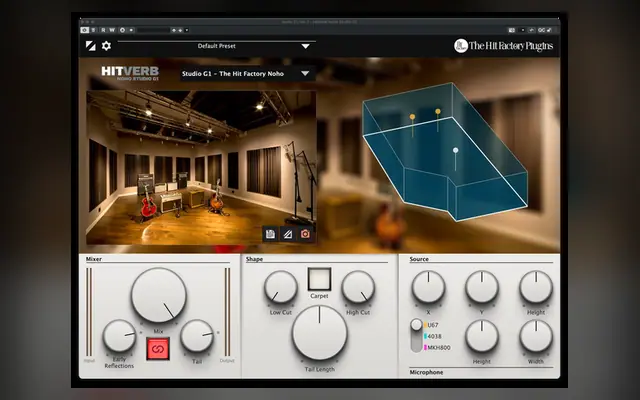Click the HITVERB logo
This screenshot has width=640, height=400.
tap(130, 73)
